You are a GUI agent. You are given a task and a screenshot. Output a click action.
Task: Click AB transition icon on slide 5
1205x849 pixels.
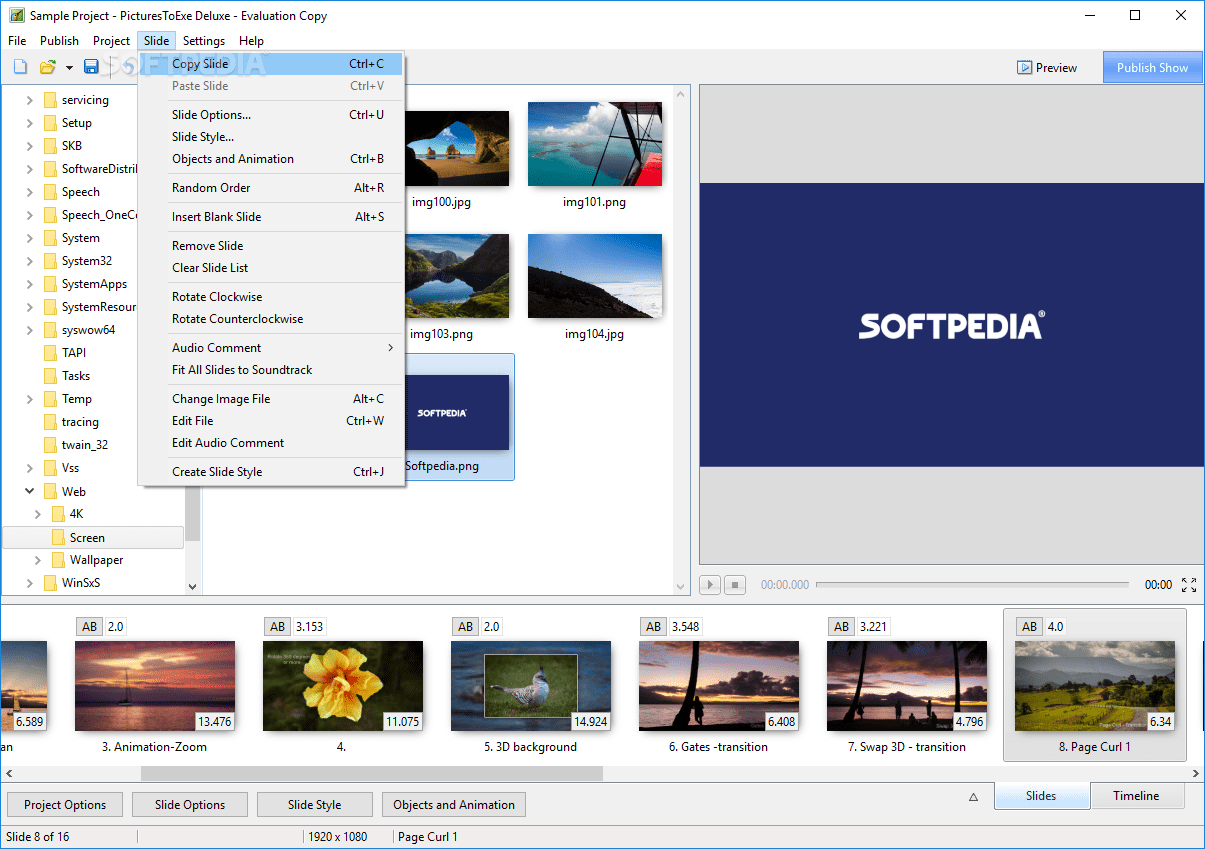pos(466,626)
